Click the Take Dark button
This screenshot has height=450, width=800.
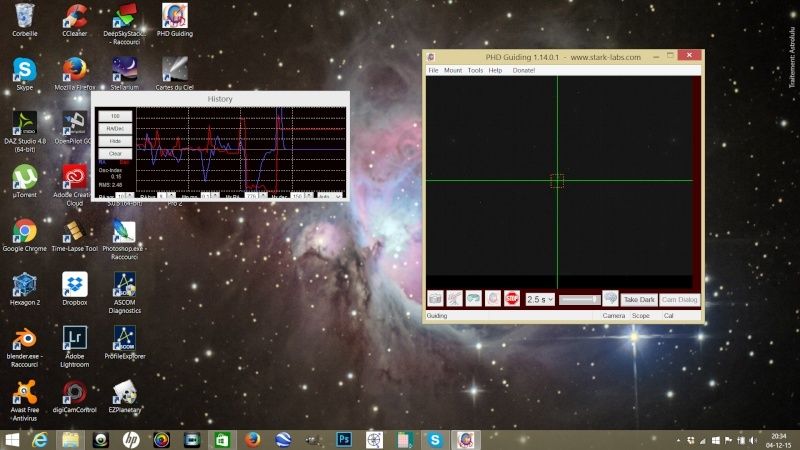click(x=639, y=299)
